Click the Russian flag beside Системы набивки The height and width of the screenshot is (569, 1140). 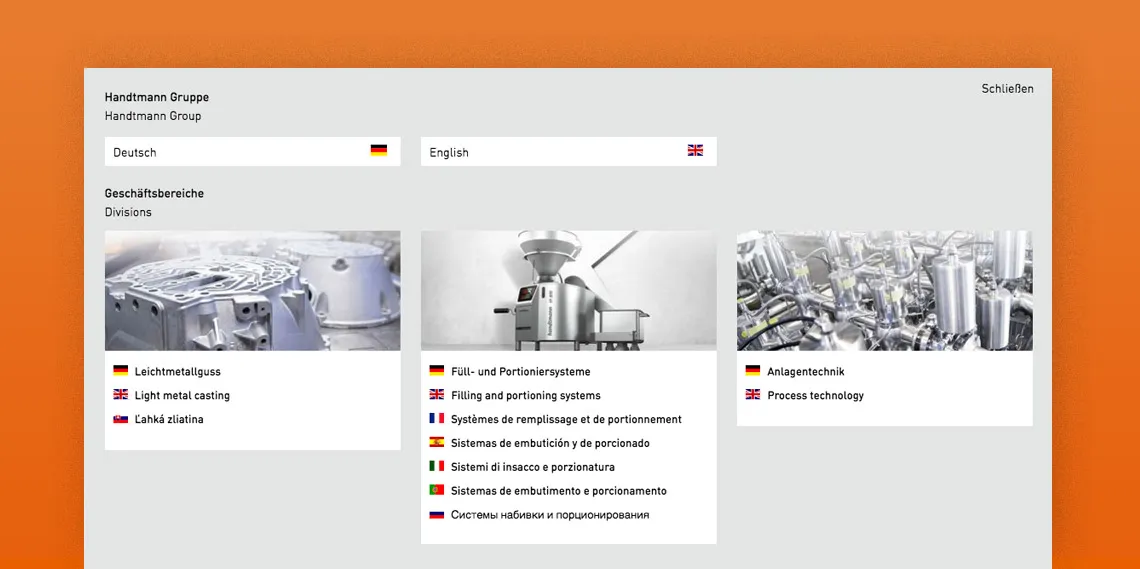click(436, 514)
